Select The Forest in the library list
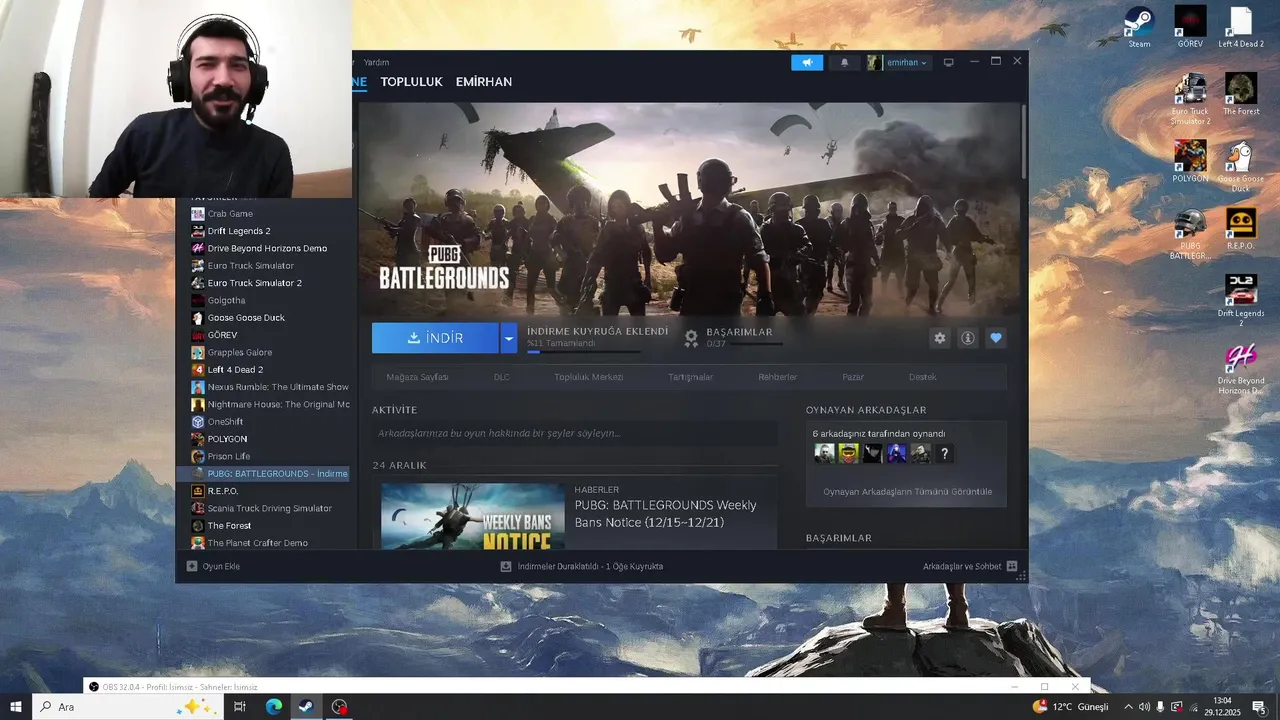 (x=229, y=526)
